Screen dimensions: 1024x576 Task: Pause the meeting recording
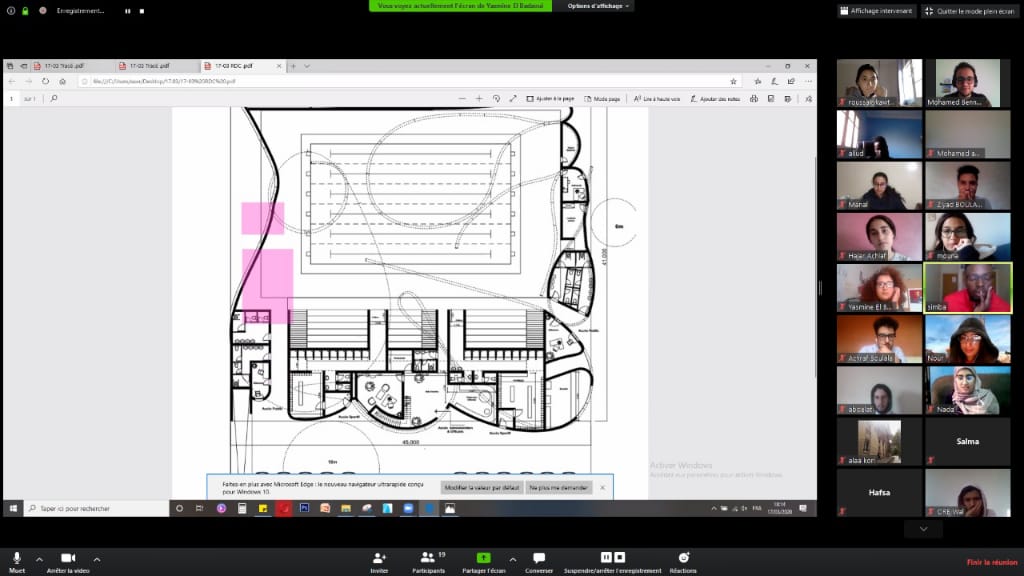(x=605, y=557)
